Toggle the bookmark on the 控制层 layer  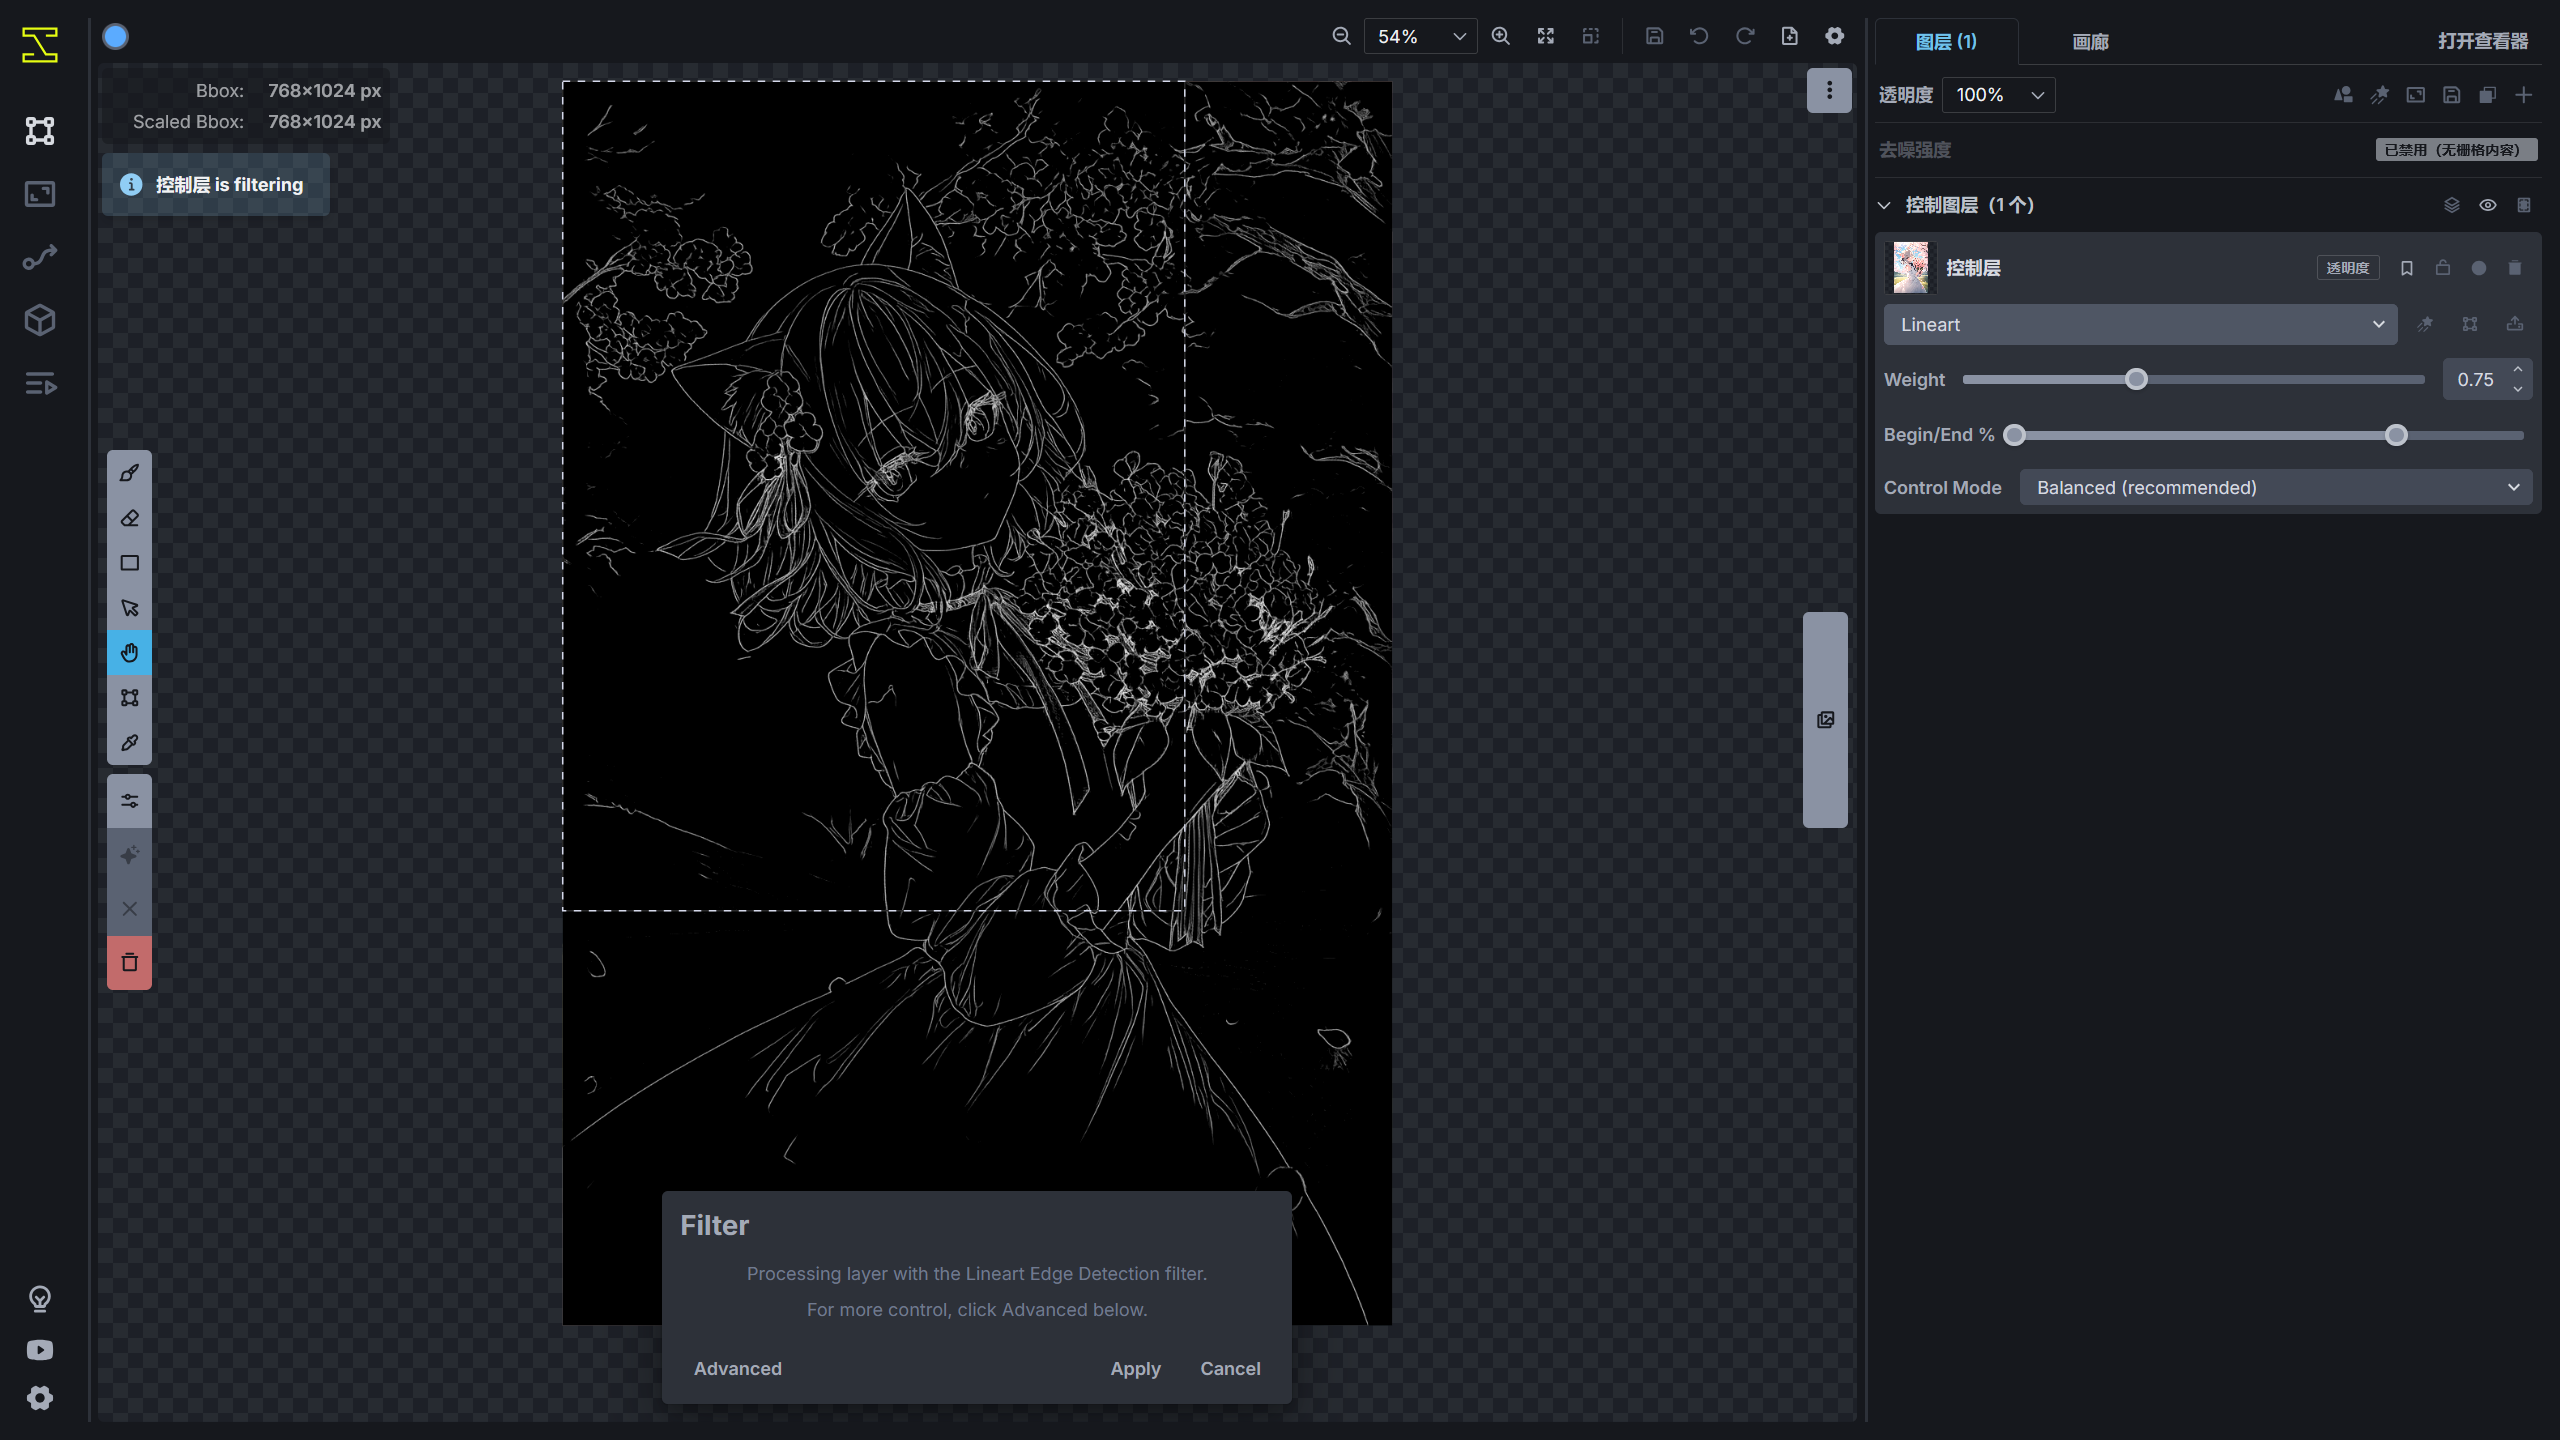2406,268
